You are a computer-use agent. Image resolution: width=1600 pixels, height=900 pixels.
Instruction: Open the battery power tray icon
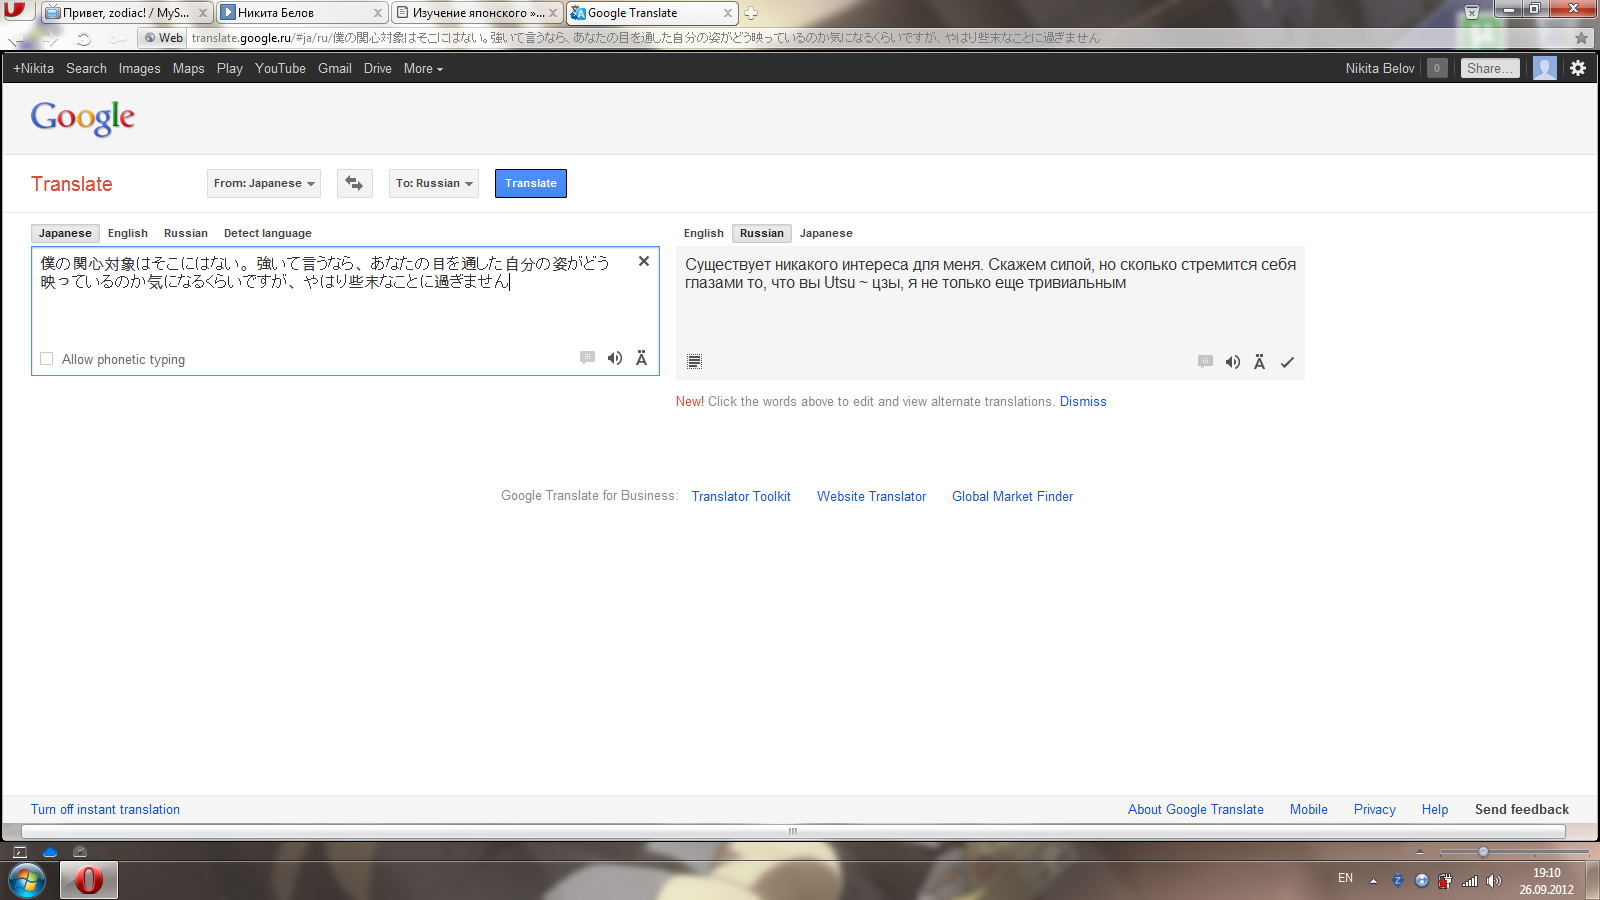1445,881
